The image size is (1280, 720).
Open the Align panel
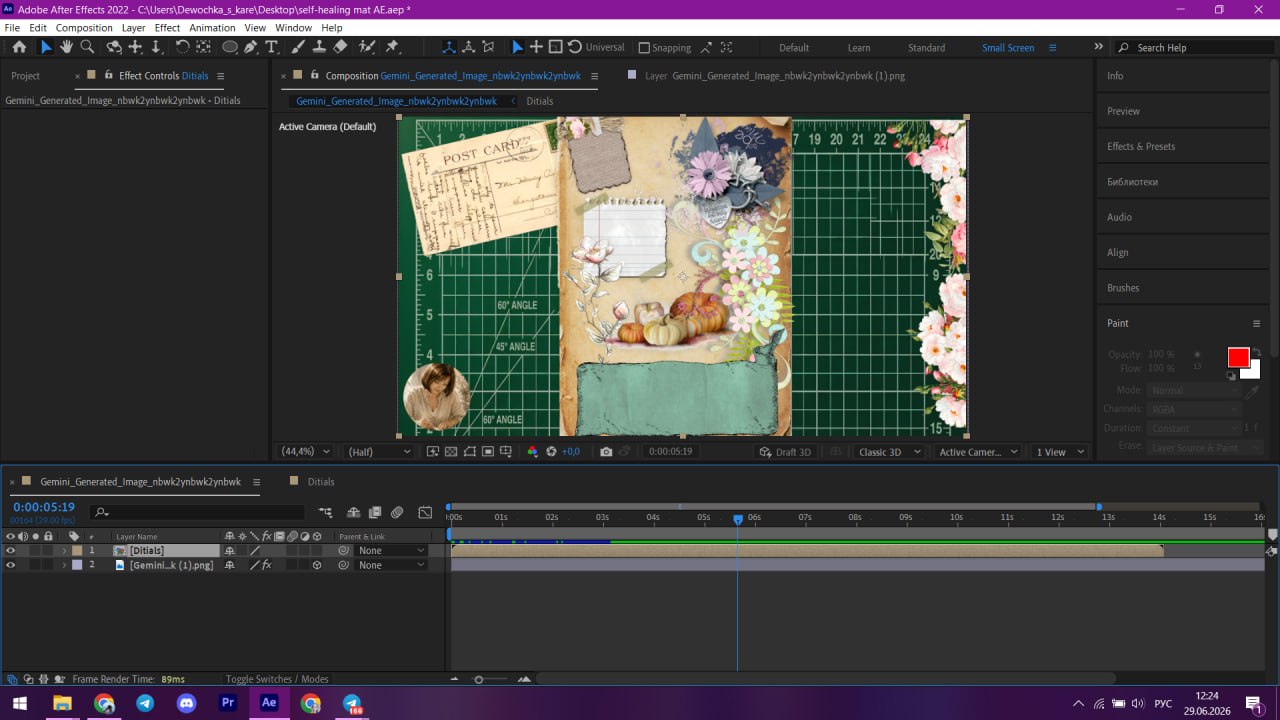1117,252
